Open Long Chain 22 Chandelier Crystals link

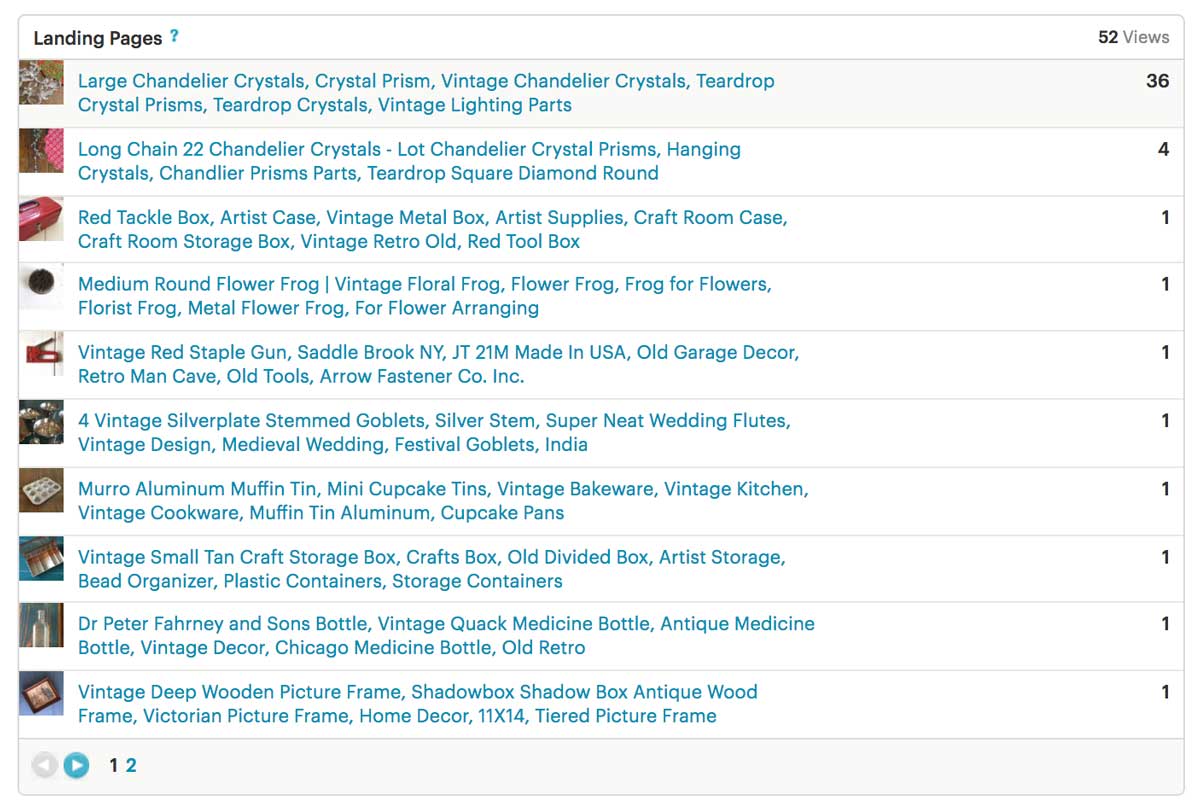click(x=410, y=161)
